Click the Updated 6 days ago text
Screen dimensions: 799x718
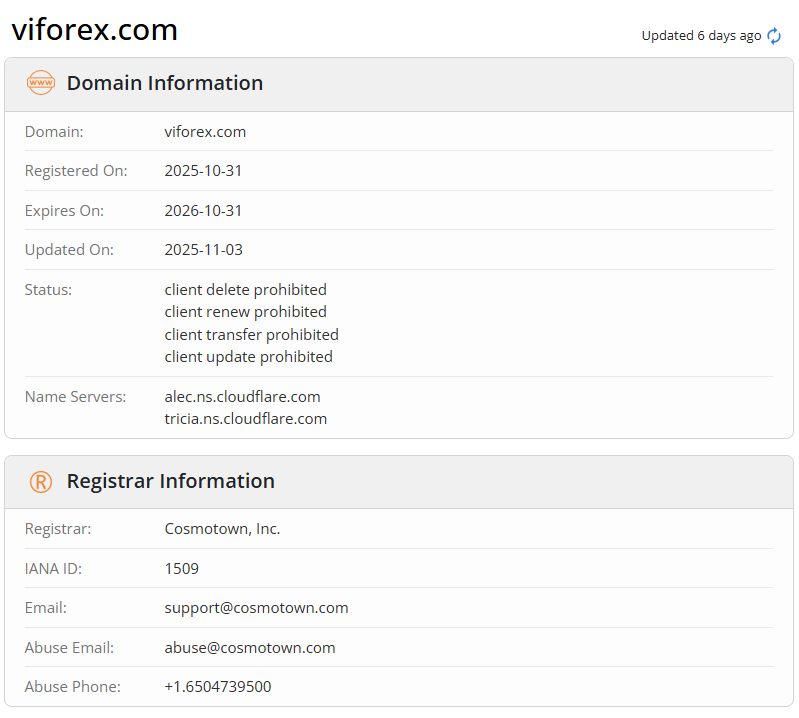[701, 36]
